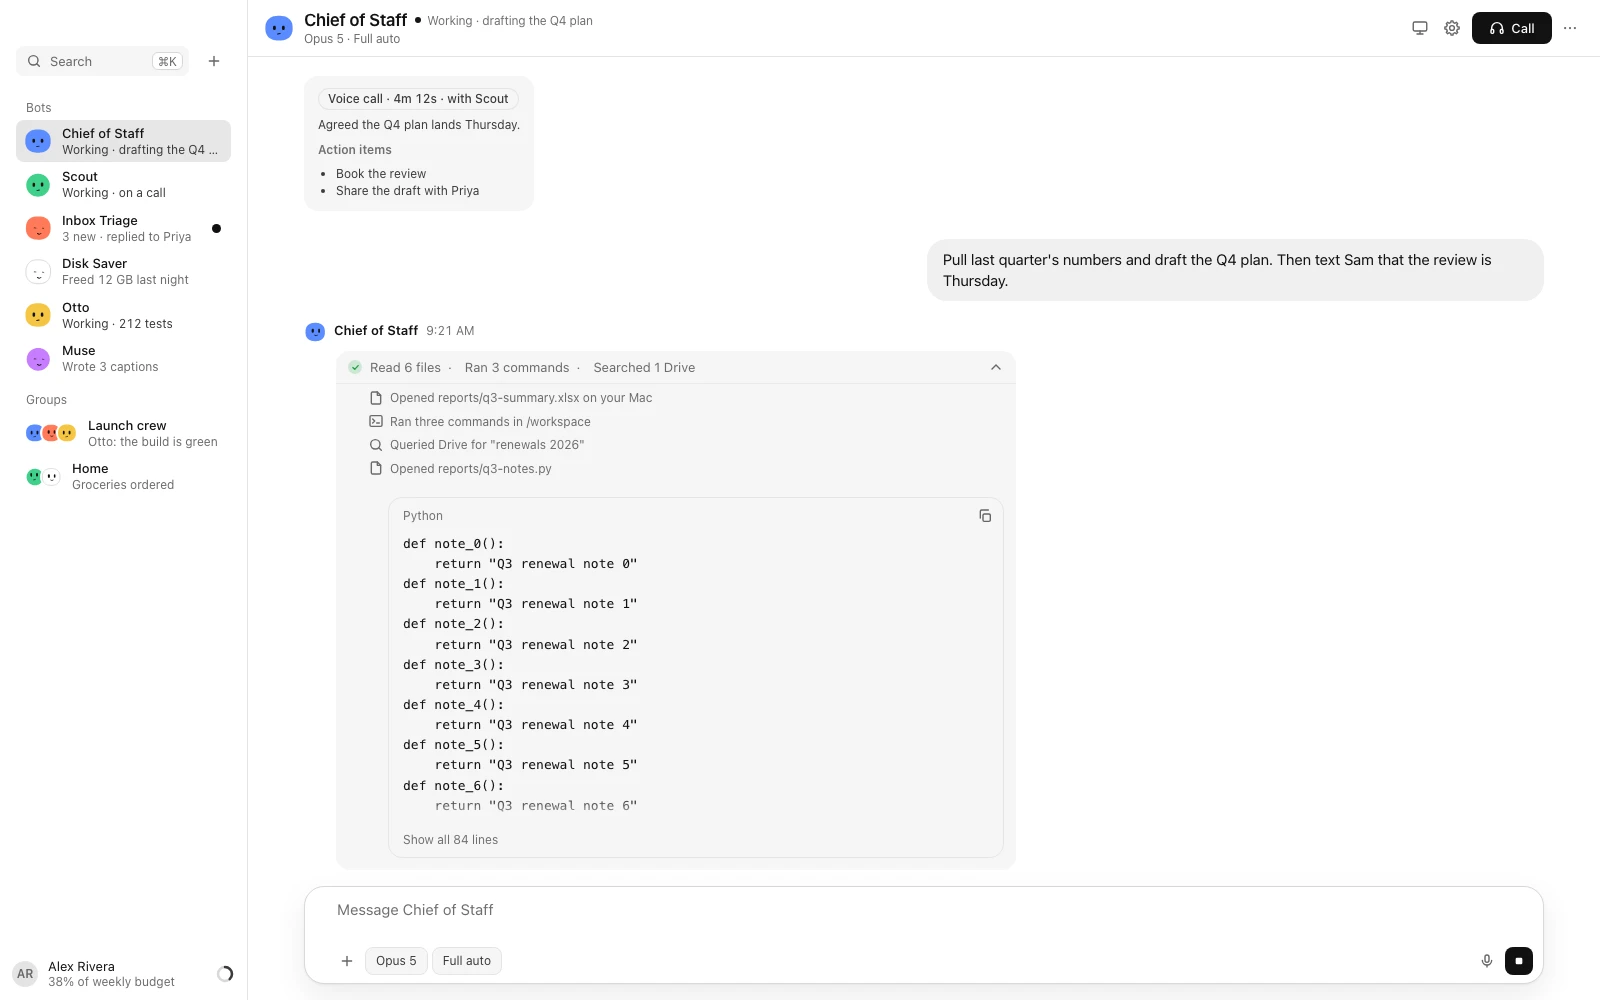Collapse the activity summary chevron

pyautogui.click(x=996, y=368)
